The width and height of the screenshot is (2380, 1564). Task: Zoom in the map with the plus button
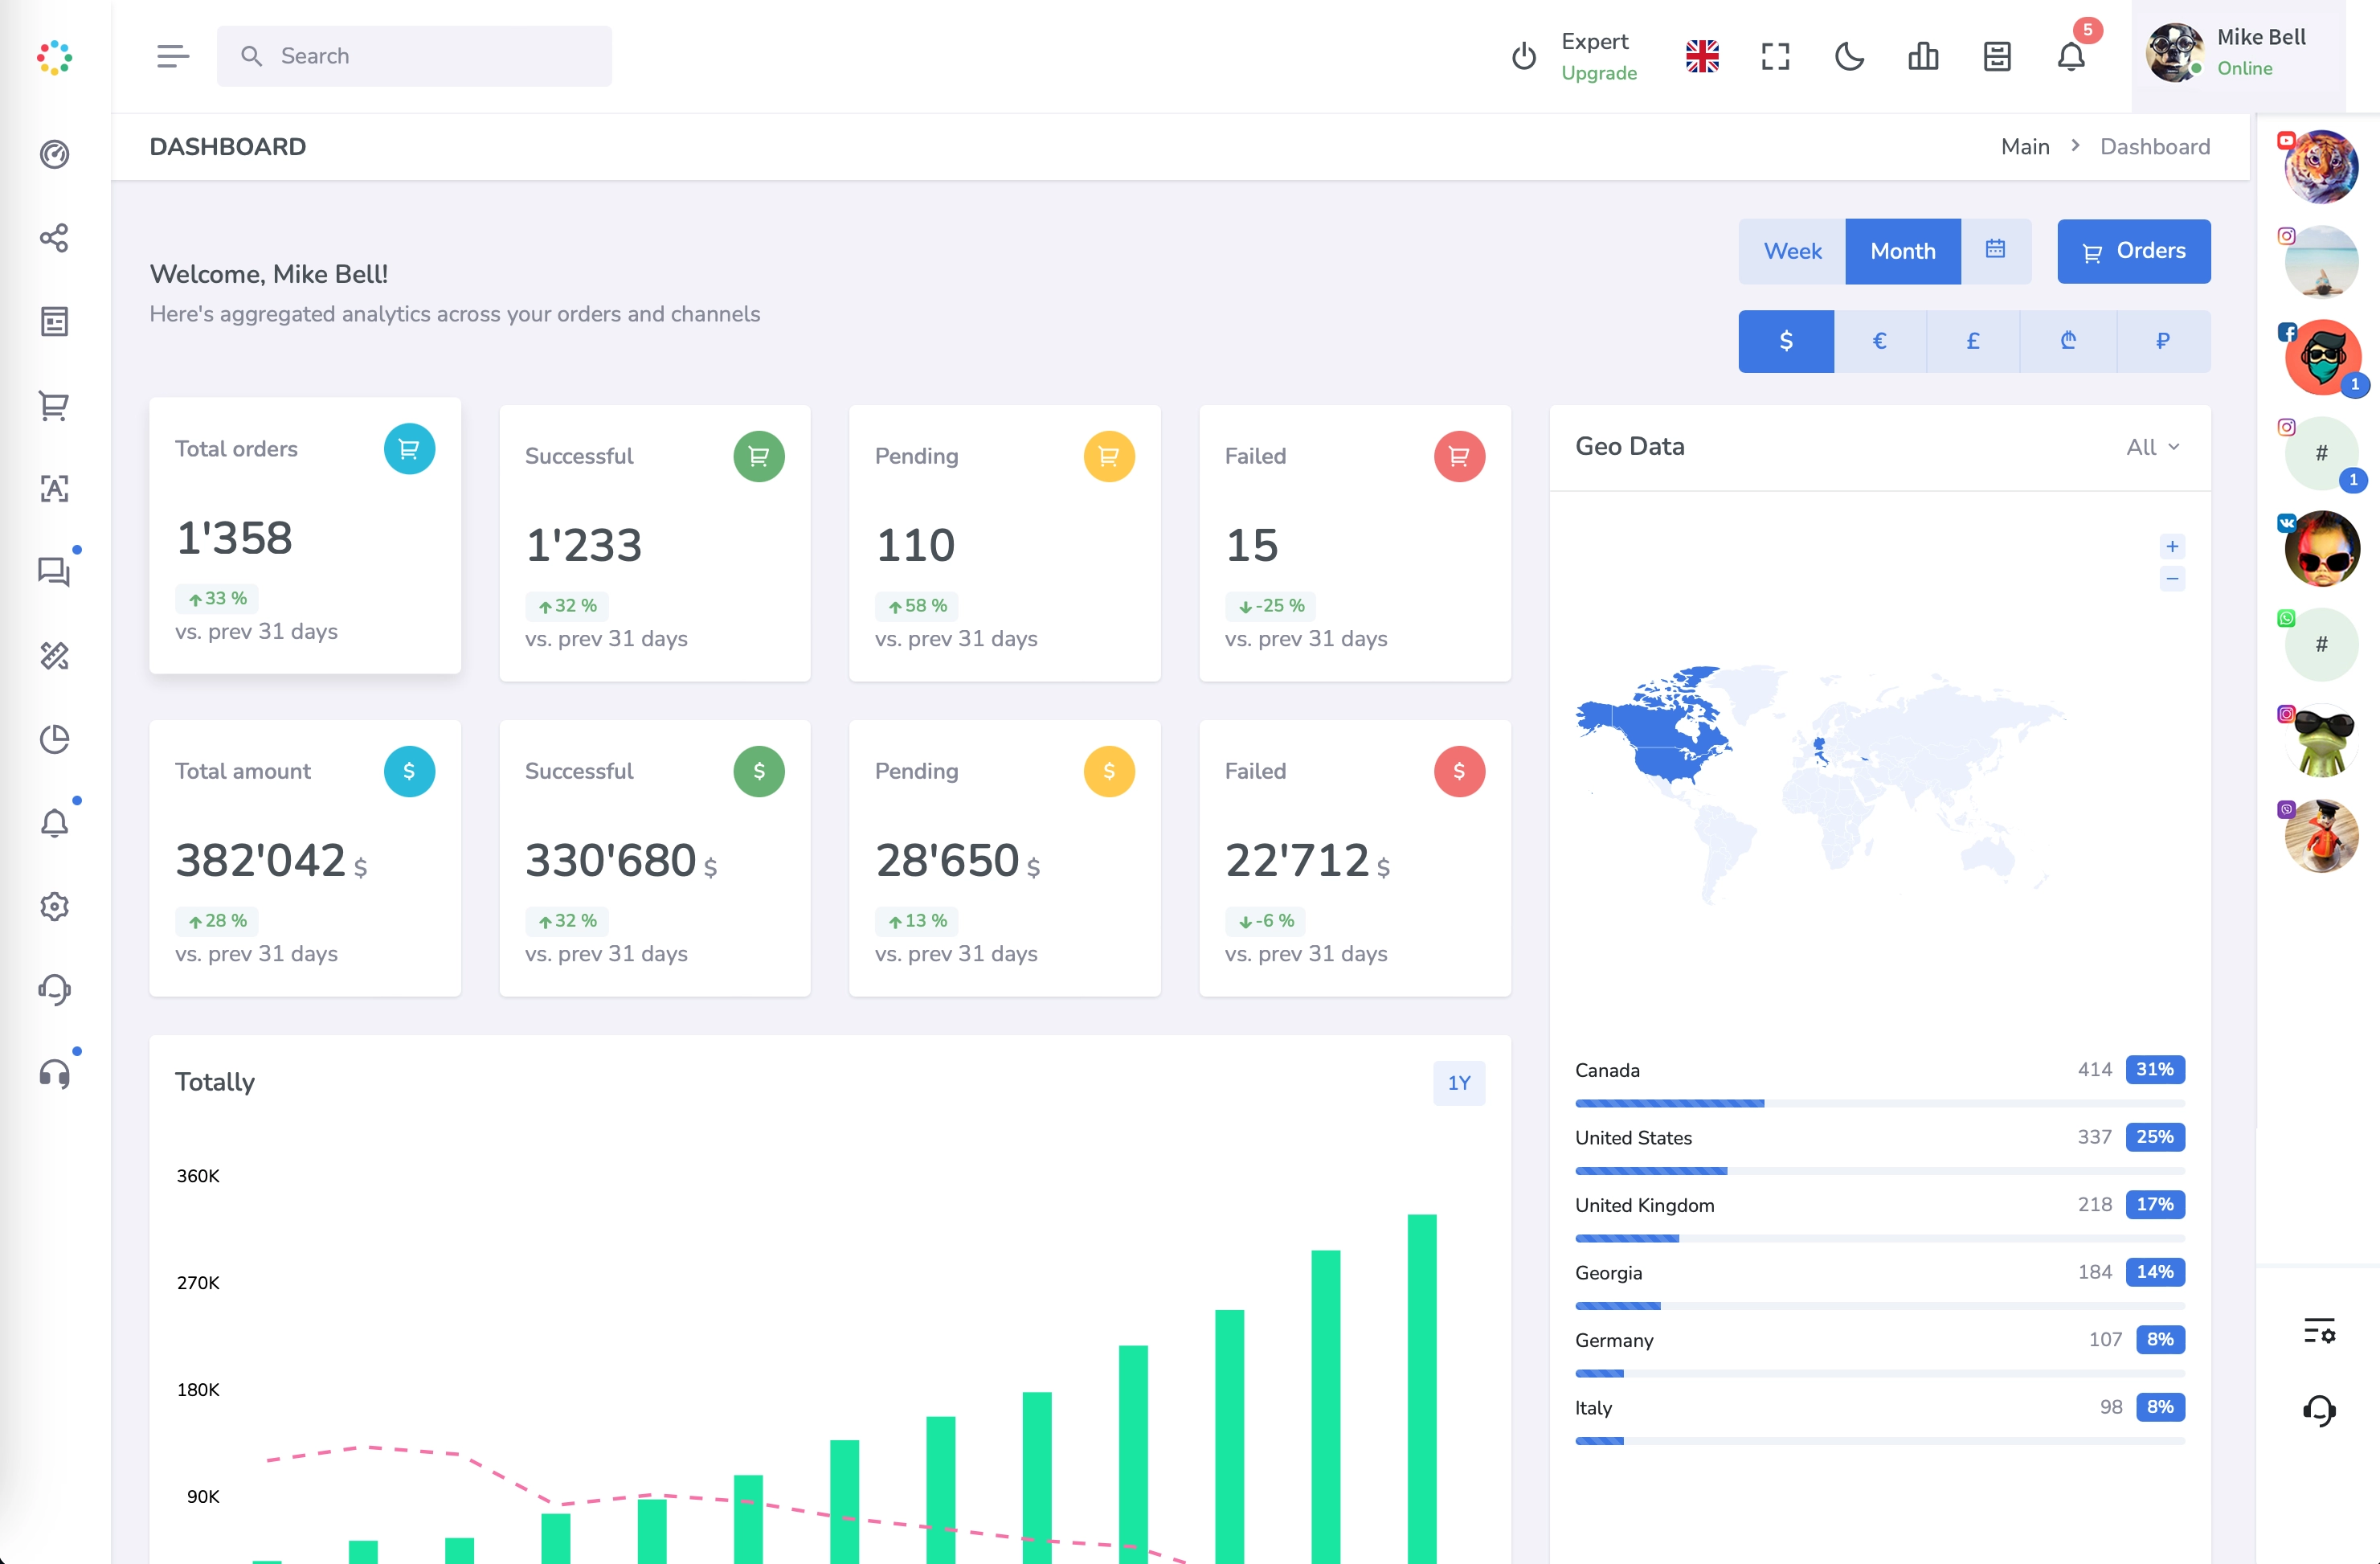click(2172, 546)
